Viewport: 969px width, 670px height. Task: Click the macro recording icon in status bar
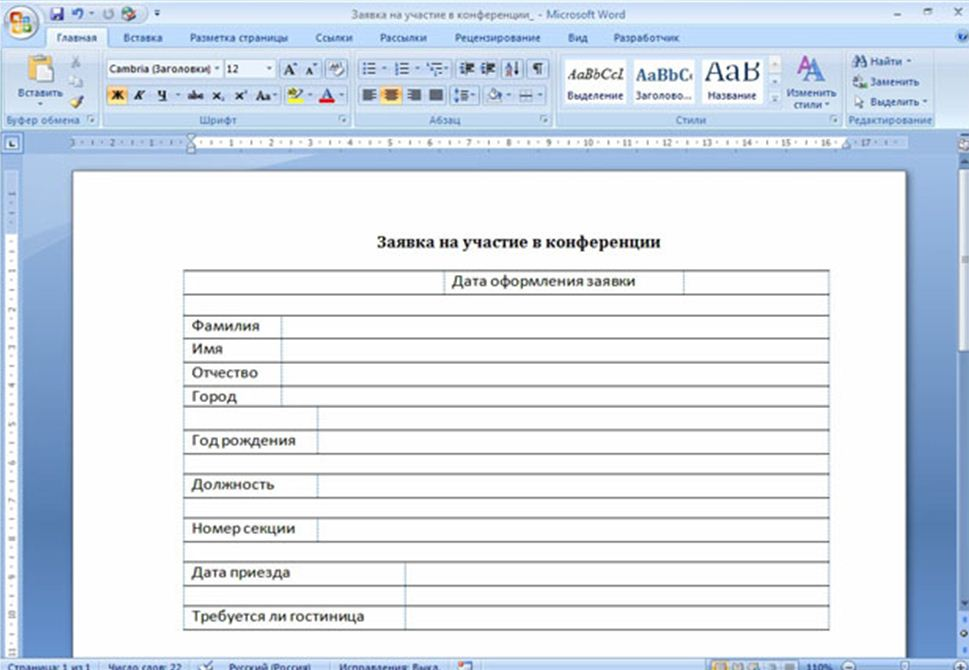[465, 665]
